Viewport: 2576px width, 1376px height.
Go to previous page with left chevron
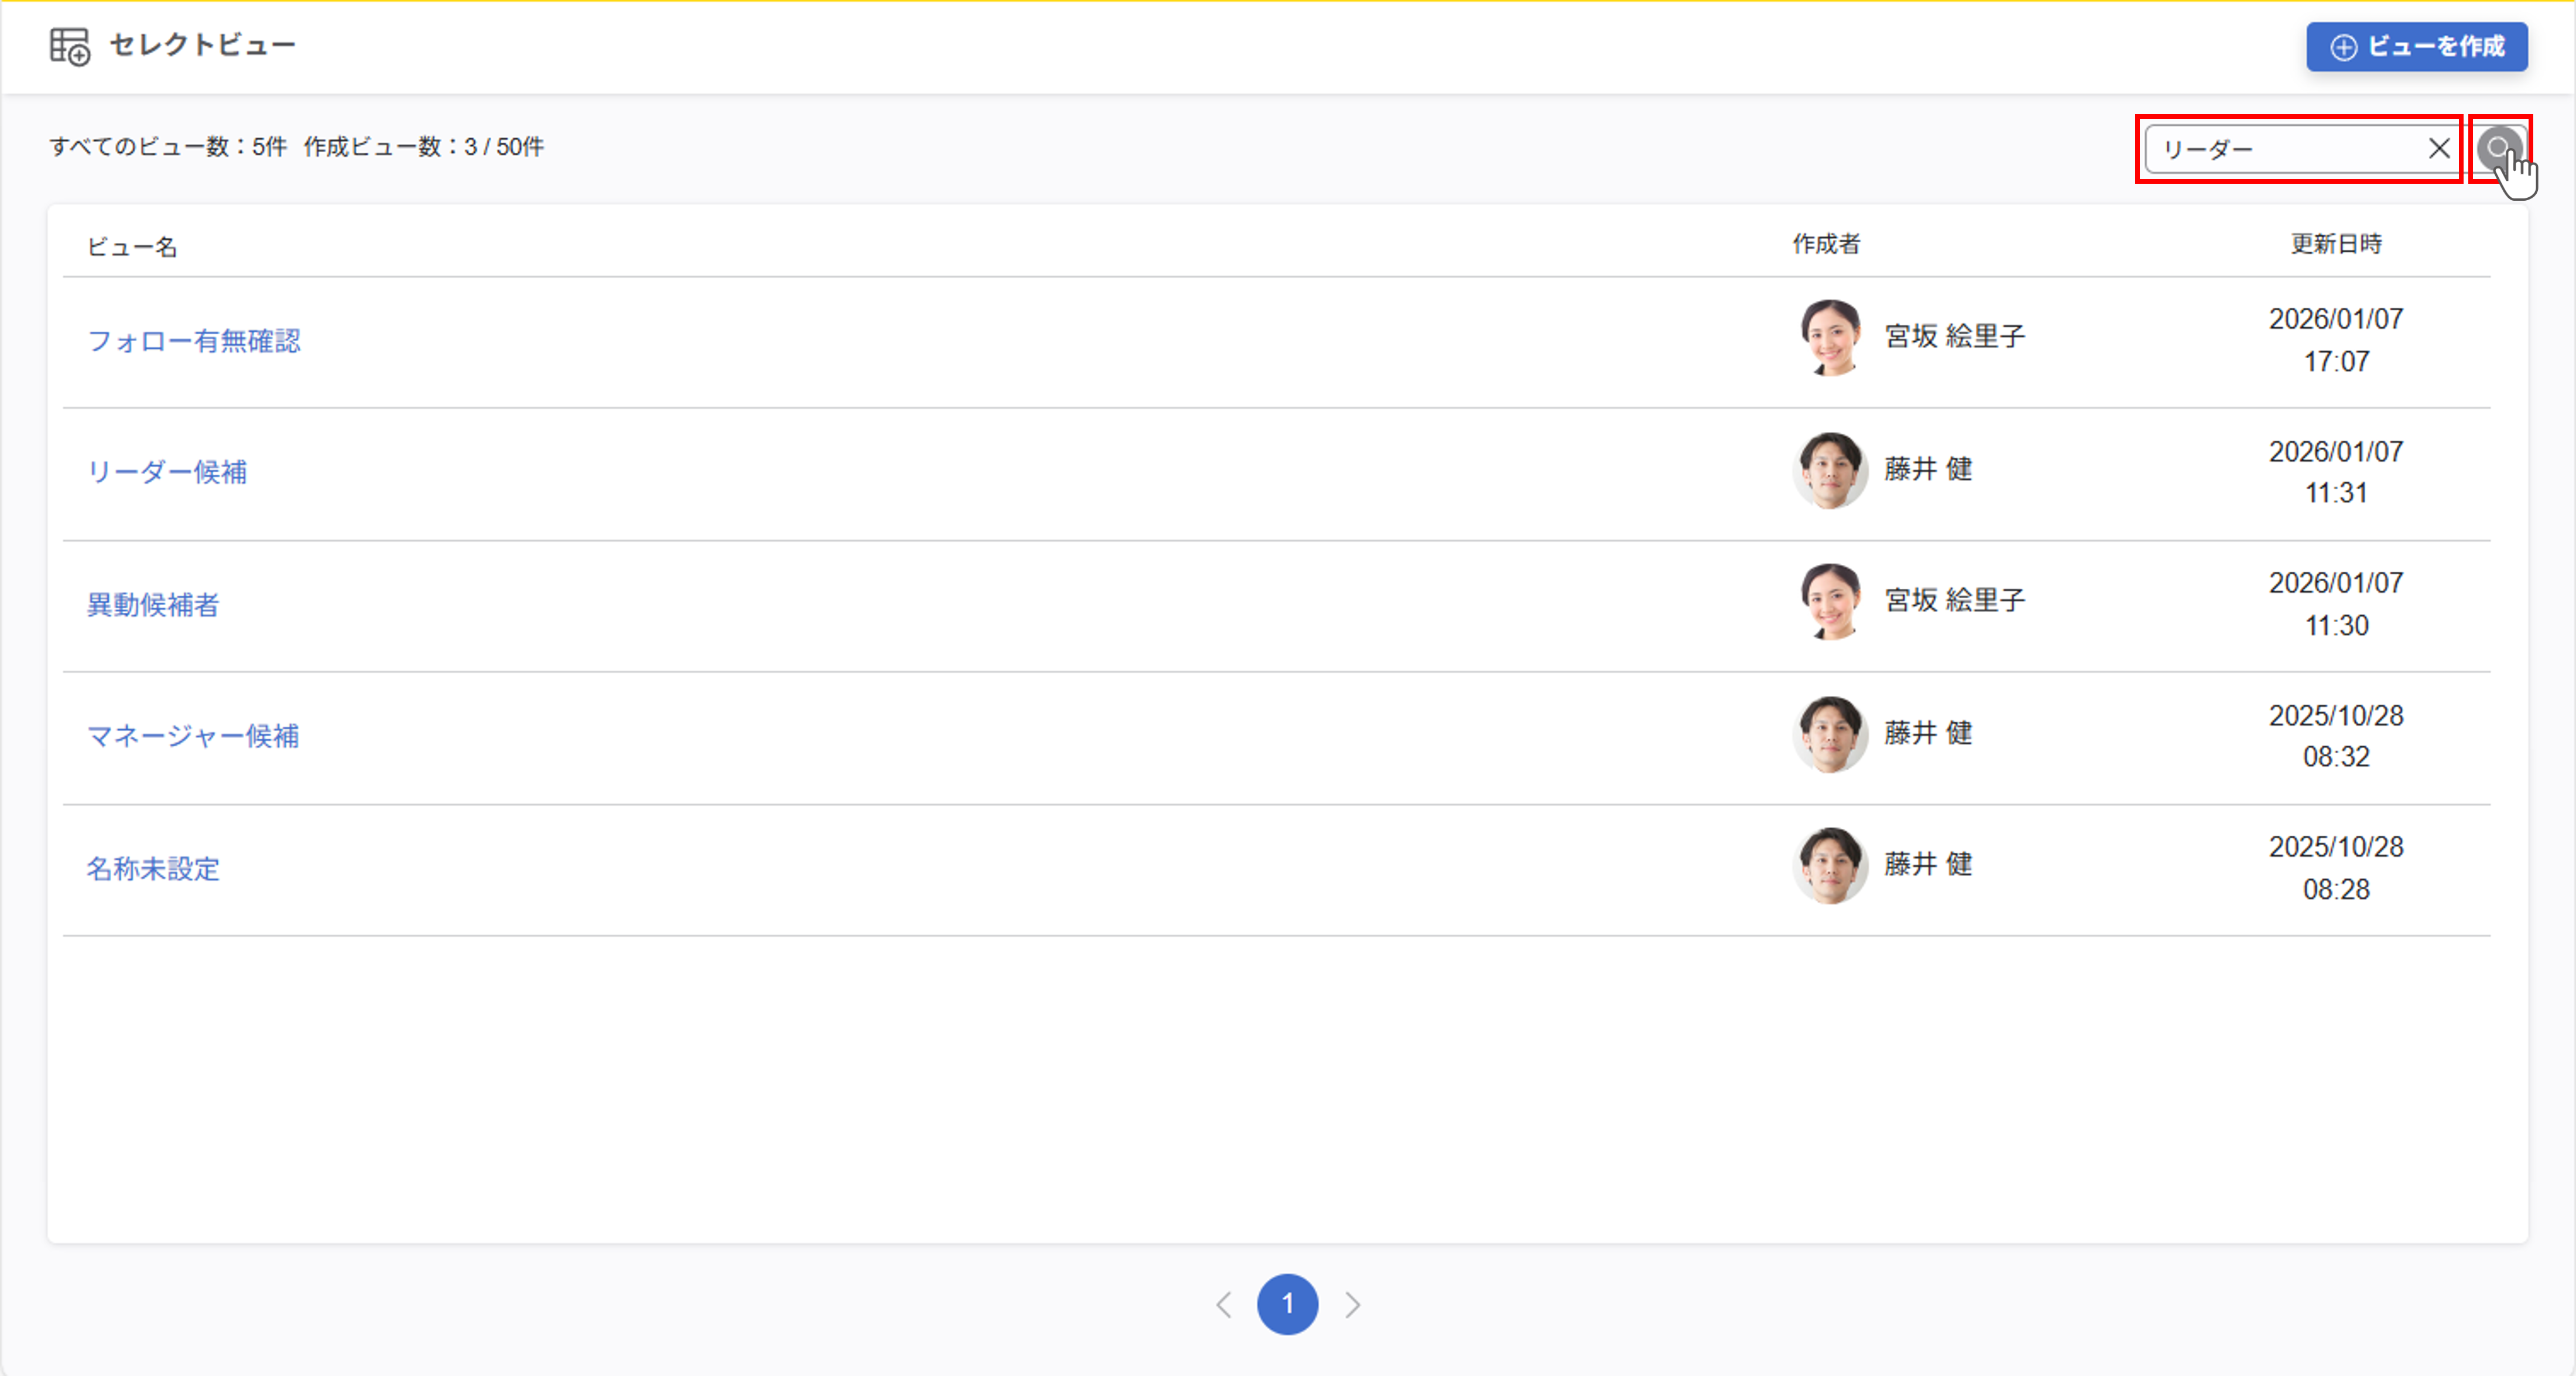click(1223, 1304)
